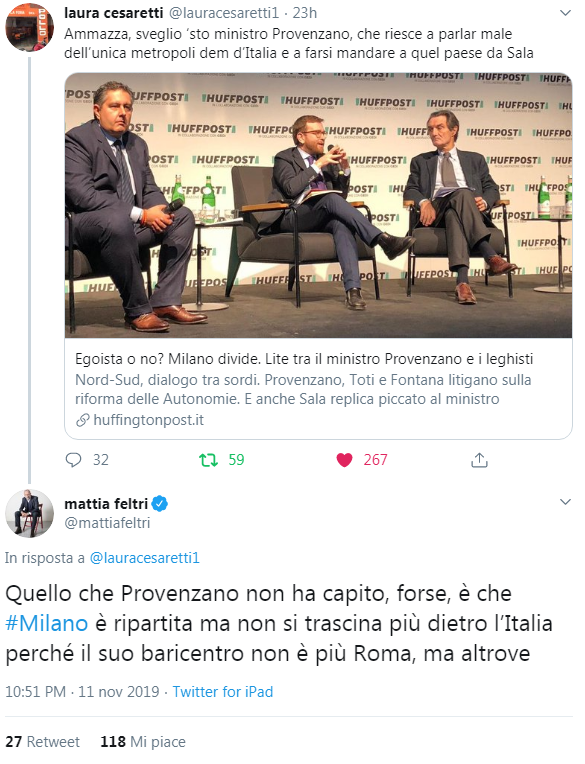Click the 23h tweet timestamp
Image resolution: width=585 pixels, height=764 pixels.
(x=305, y=13)
